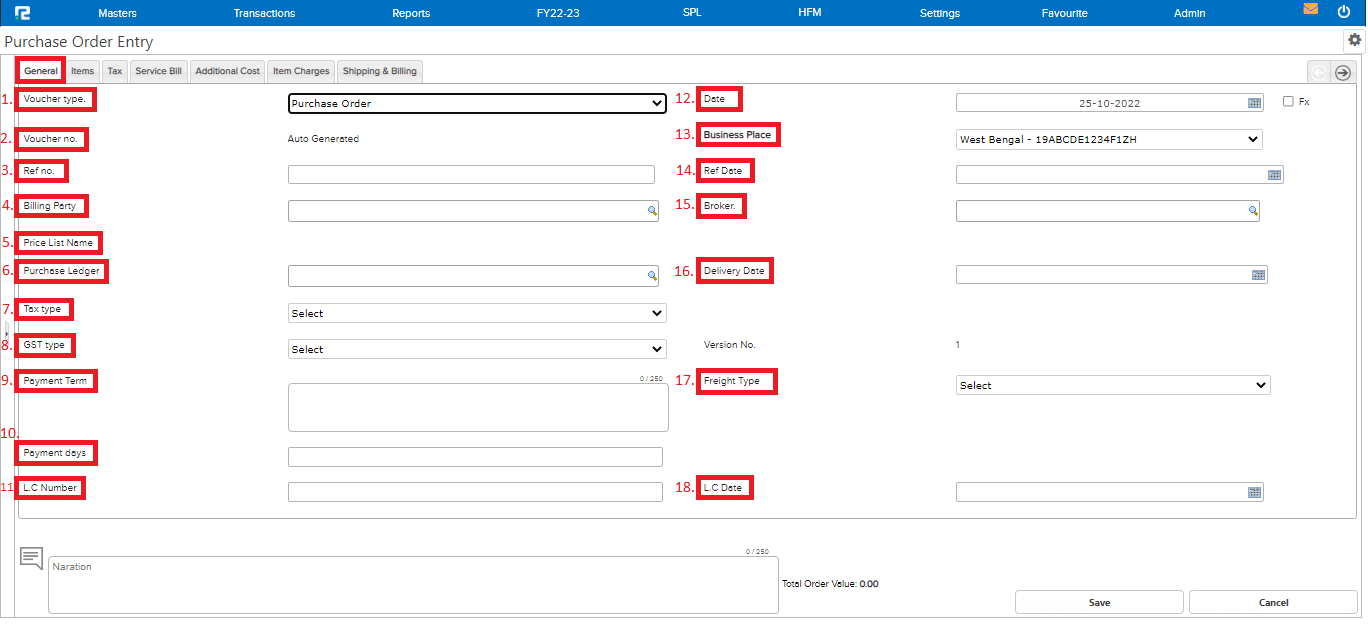Viewport: 1368px width, 625px height.
Task: Click the power logout icon
Action: tap(1343, 12)
